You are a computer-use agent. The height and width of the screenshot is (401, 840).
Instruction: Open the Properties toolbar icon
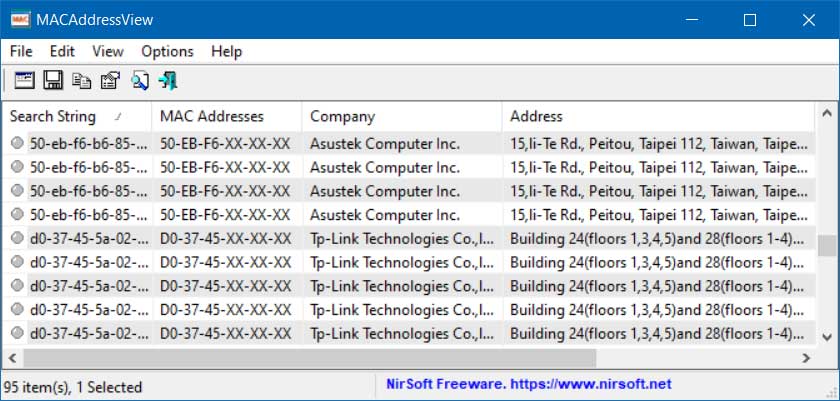pyautogui.click(x=110, y=81)
